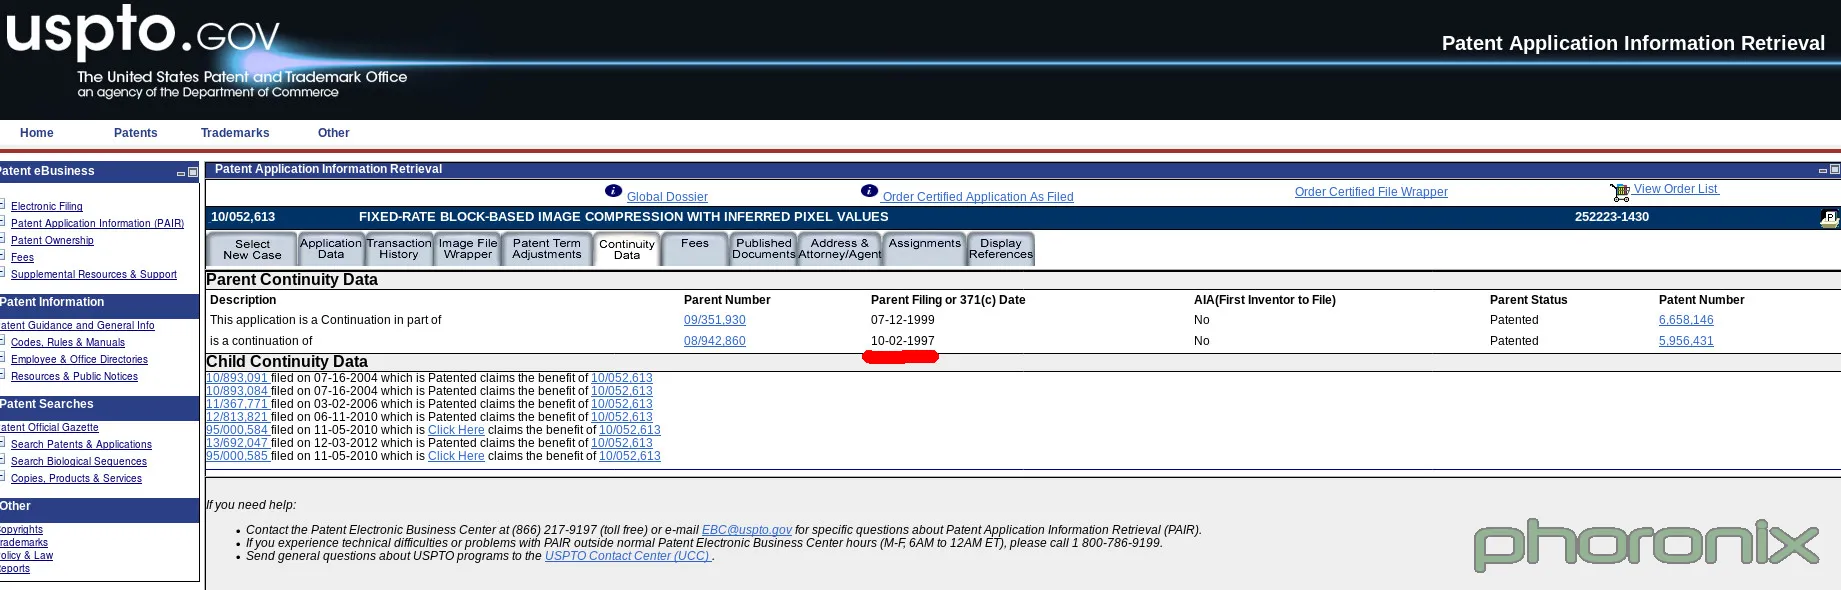Screen dimensions: 1841x590
Task: Open child application 11/367,771
Action: (x=237, y=404)
